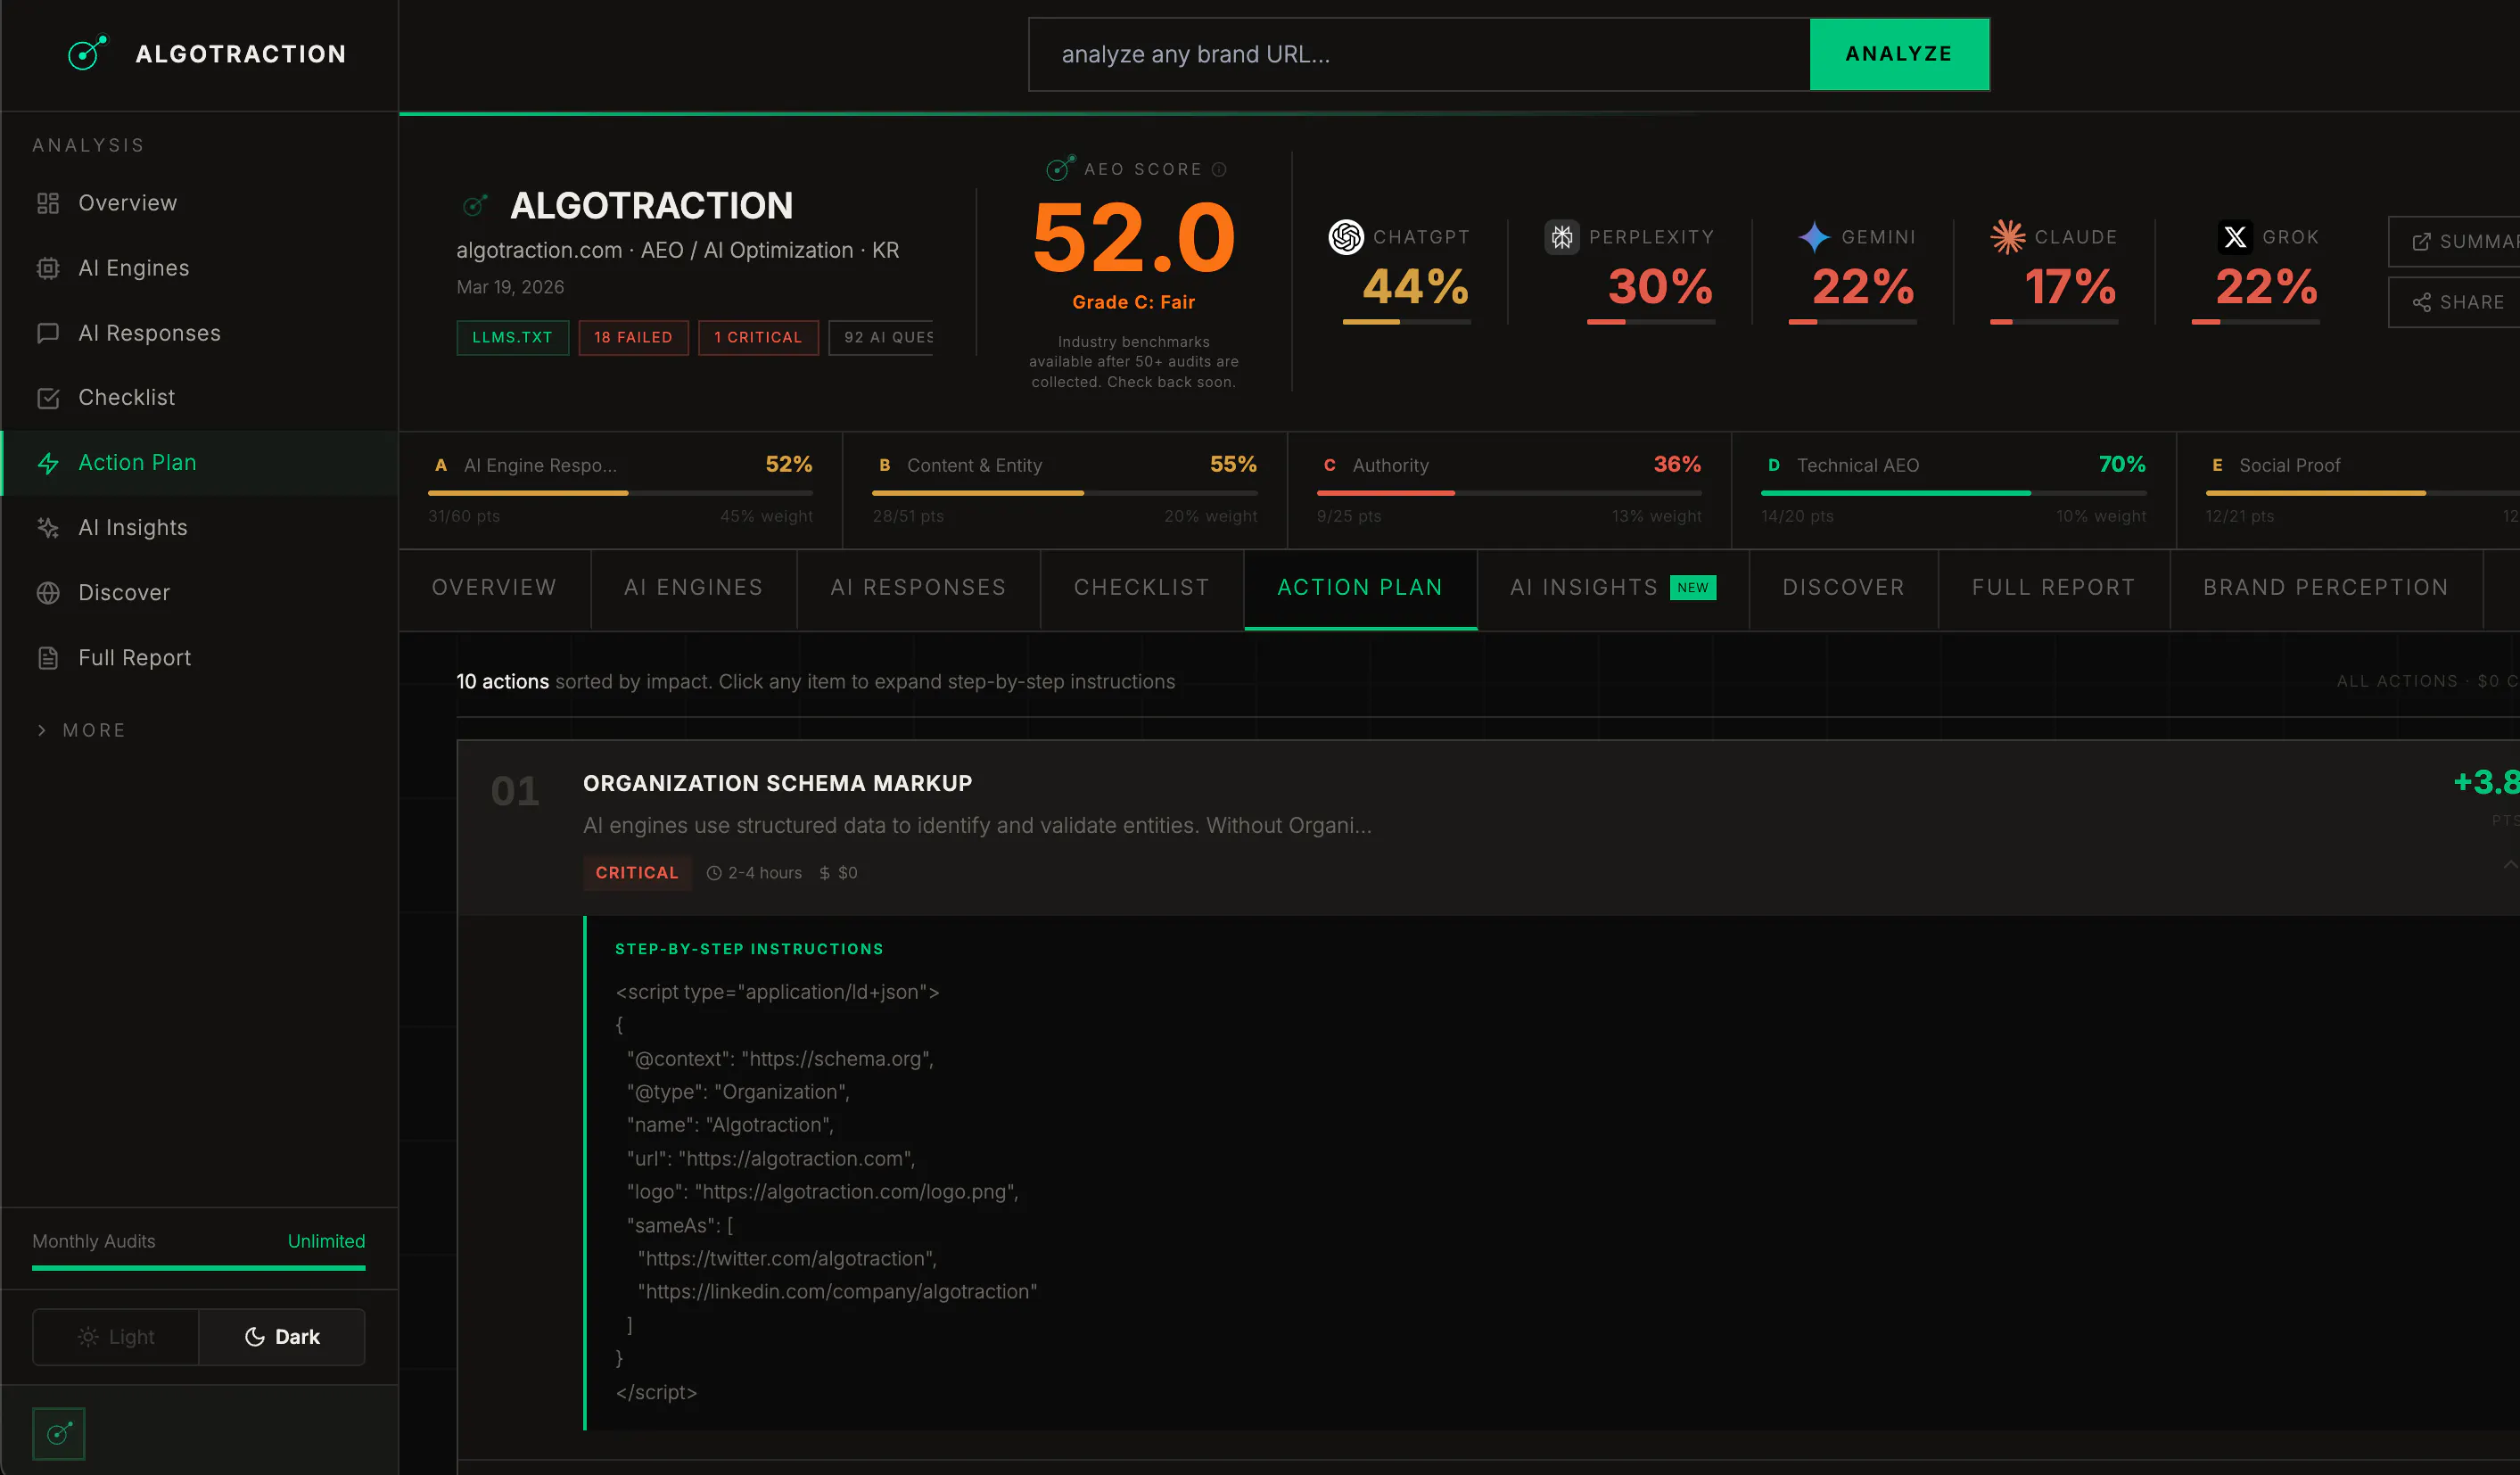Open Full Report via its document icon
This screenshot has width=2520, height=1475.
(x=48, y=658)
